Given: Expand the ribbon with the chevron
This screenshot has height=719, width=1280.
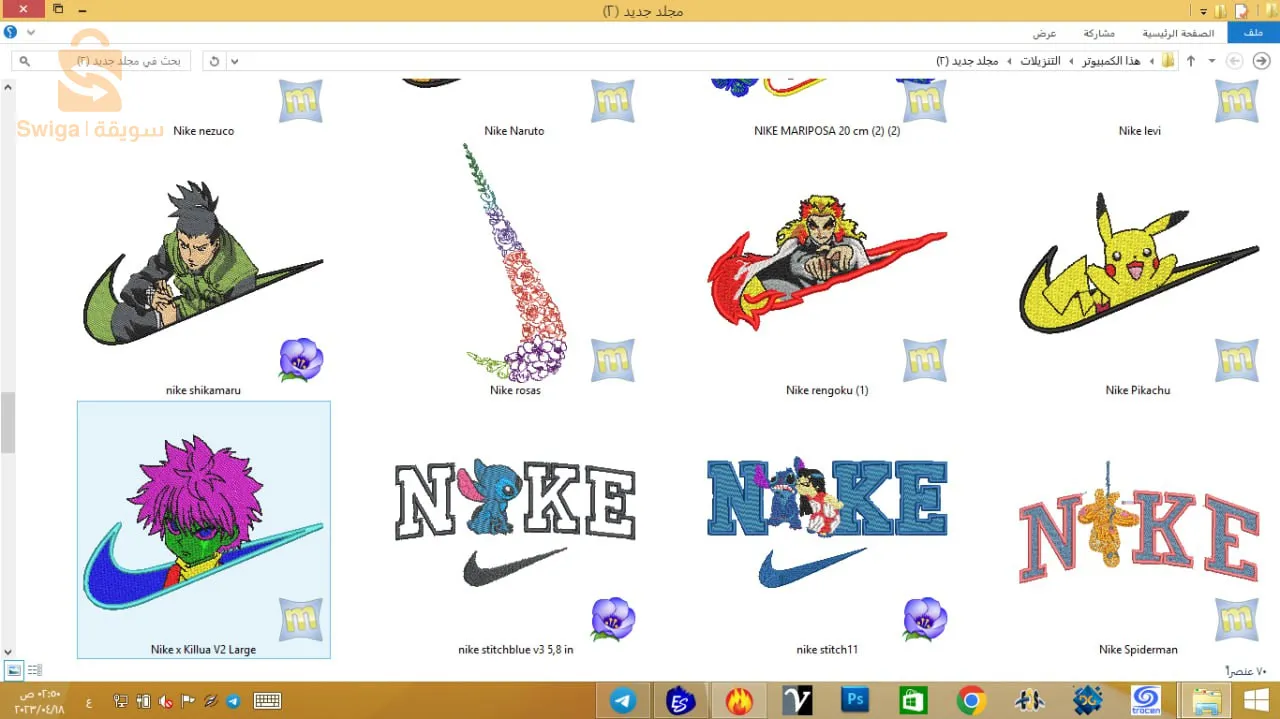Looking at the screenshot, I should point(31,33).
